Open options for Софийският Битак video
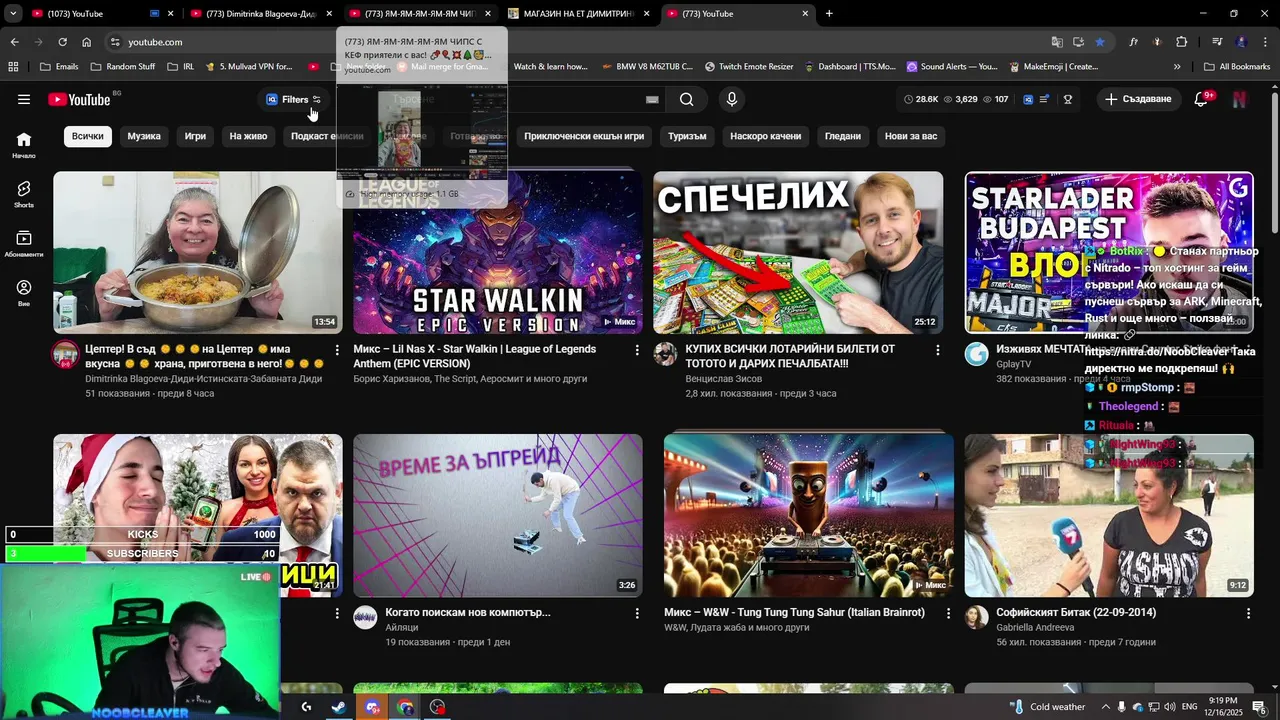 click(1248, 613)
